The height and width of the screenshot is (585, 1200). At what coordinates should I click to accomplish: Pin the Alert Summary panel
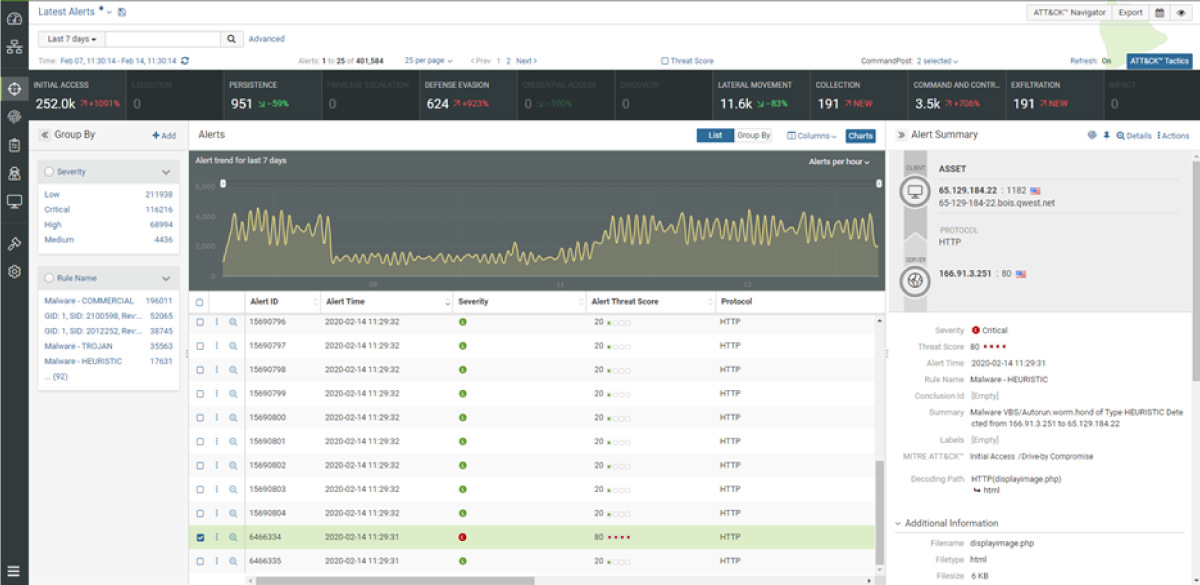1106,135
